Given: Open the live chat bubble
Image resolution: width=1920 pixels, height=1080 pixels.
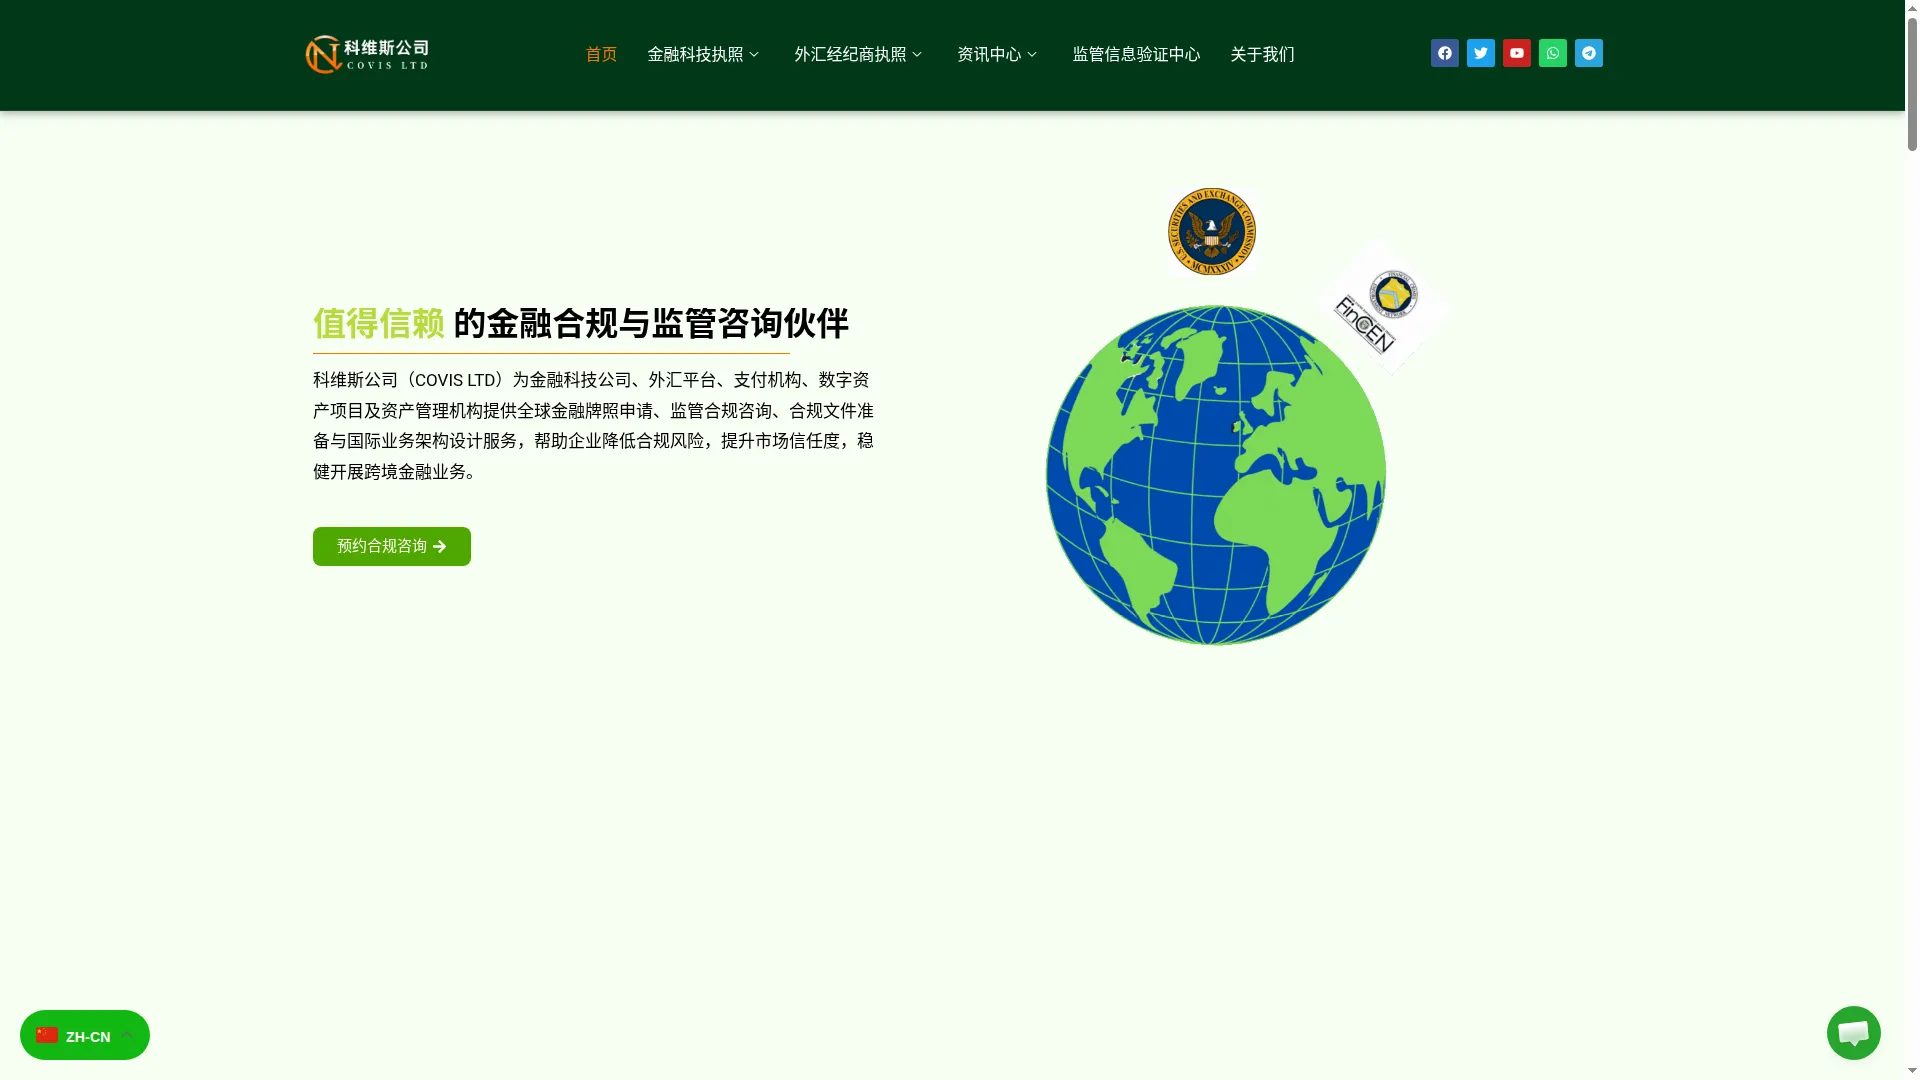Looking at the screenshot, I should 1853,1033.
